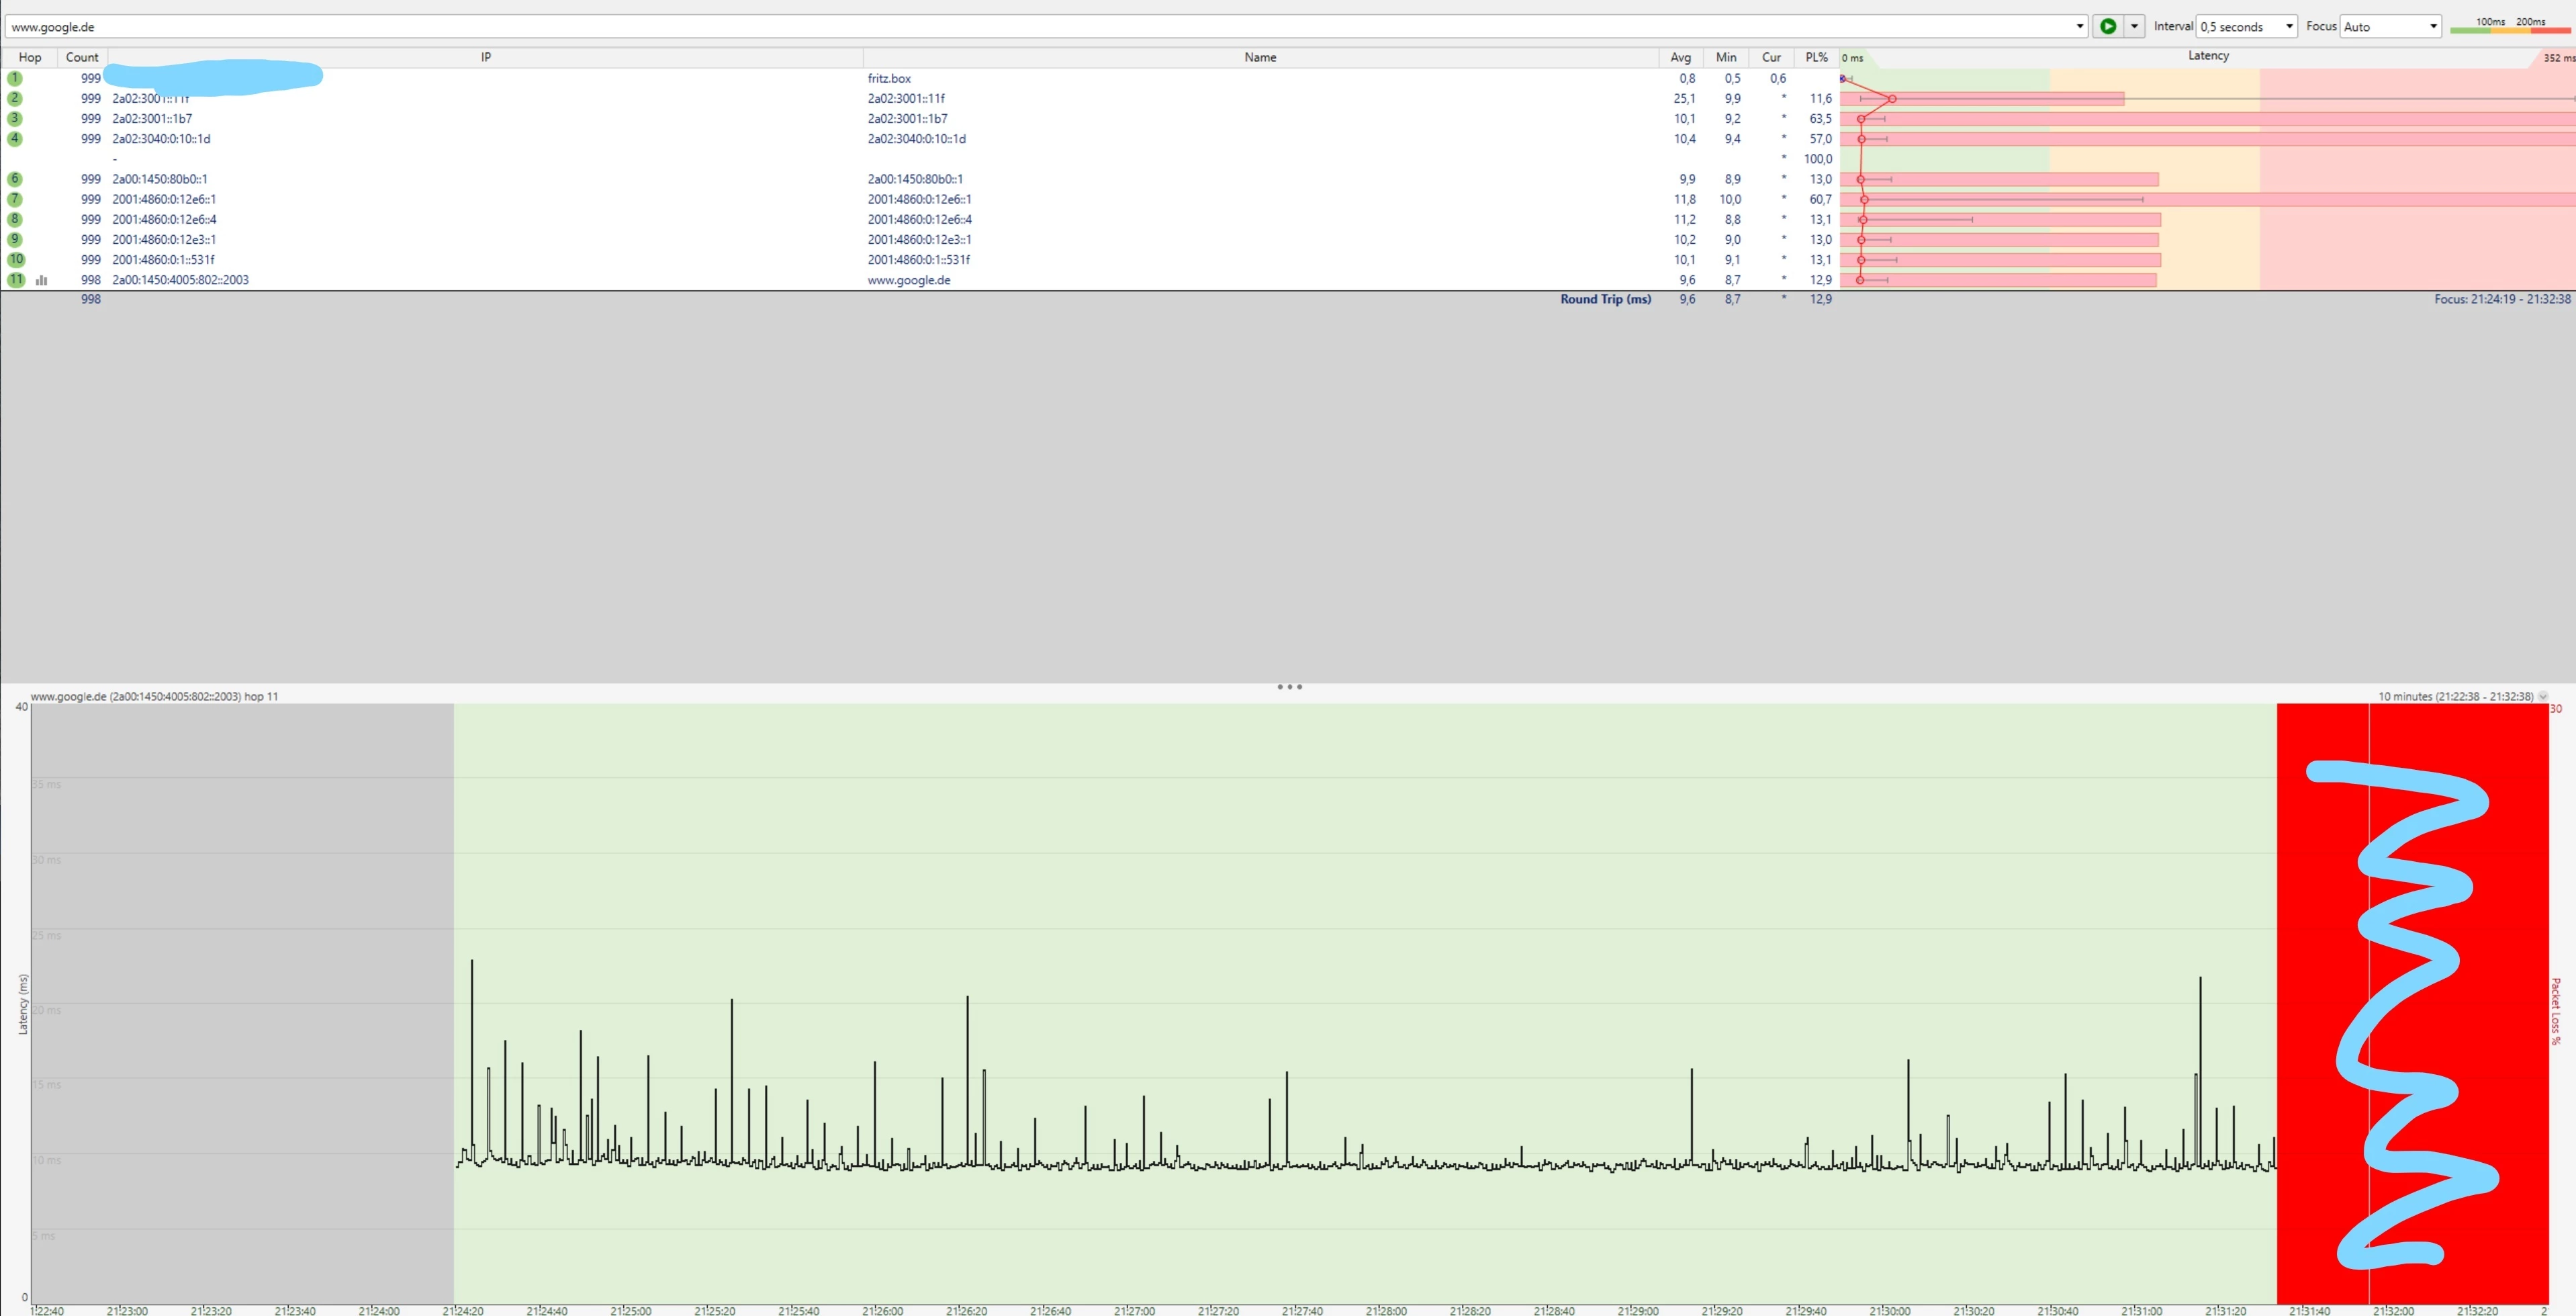Click the hop 1 green circle
This screenshot has width=2576, height=1316.
(15, 78)
